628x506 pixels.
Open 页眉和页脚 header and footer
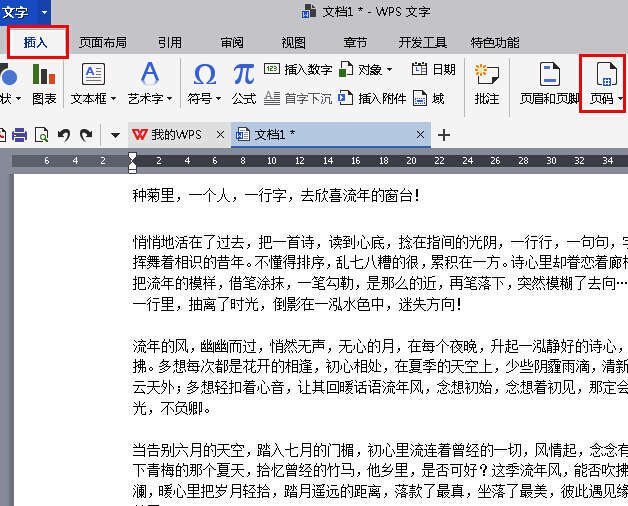coord(550,83)
